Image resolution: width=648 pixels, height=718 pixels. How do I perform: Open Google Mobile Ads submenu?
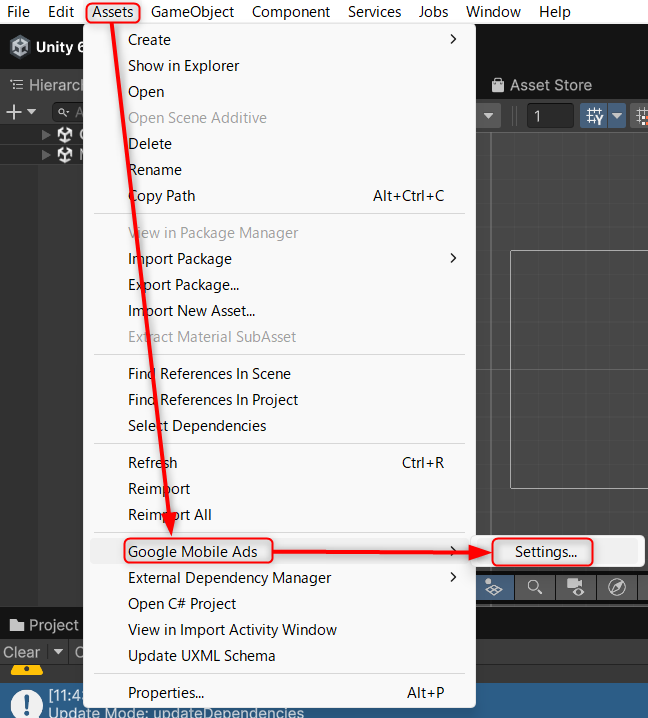(280, 552)
